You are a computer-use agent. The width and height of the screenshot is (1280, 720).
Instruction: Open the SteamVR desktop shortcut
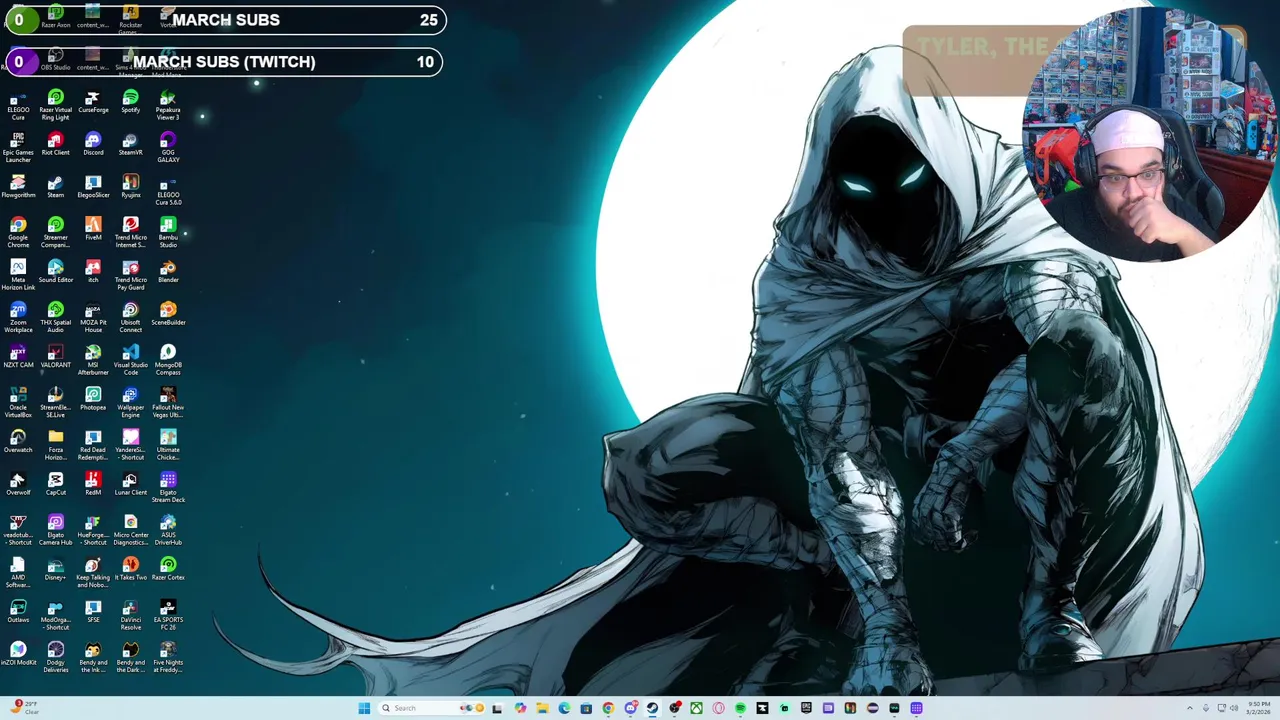(130, 144)
